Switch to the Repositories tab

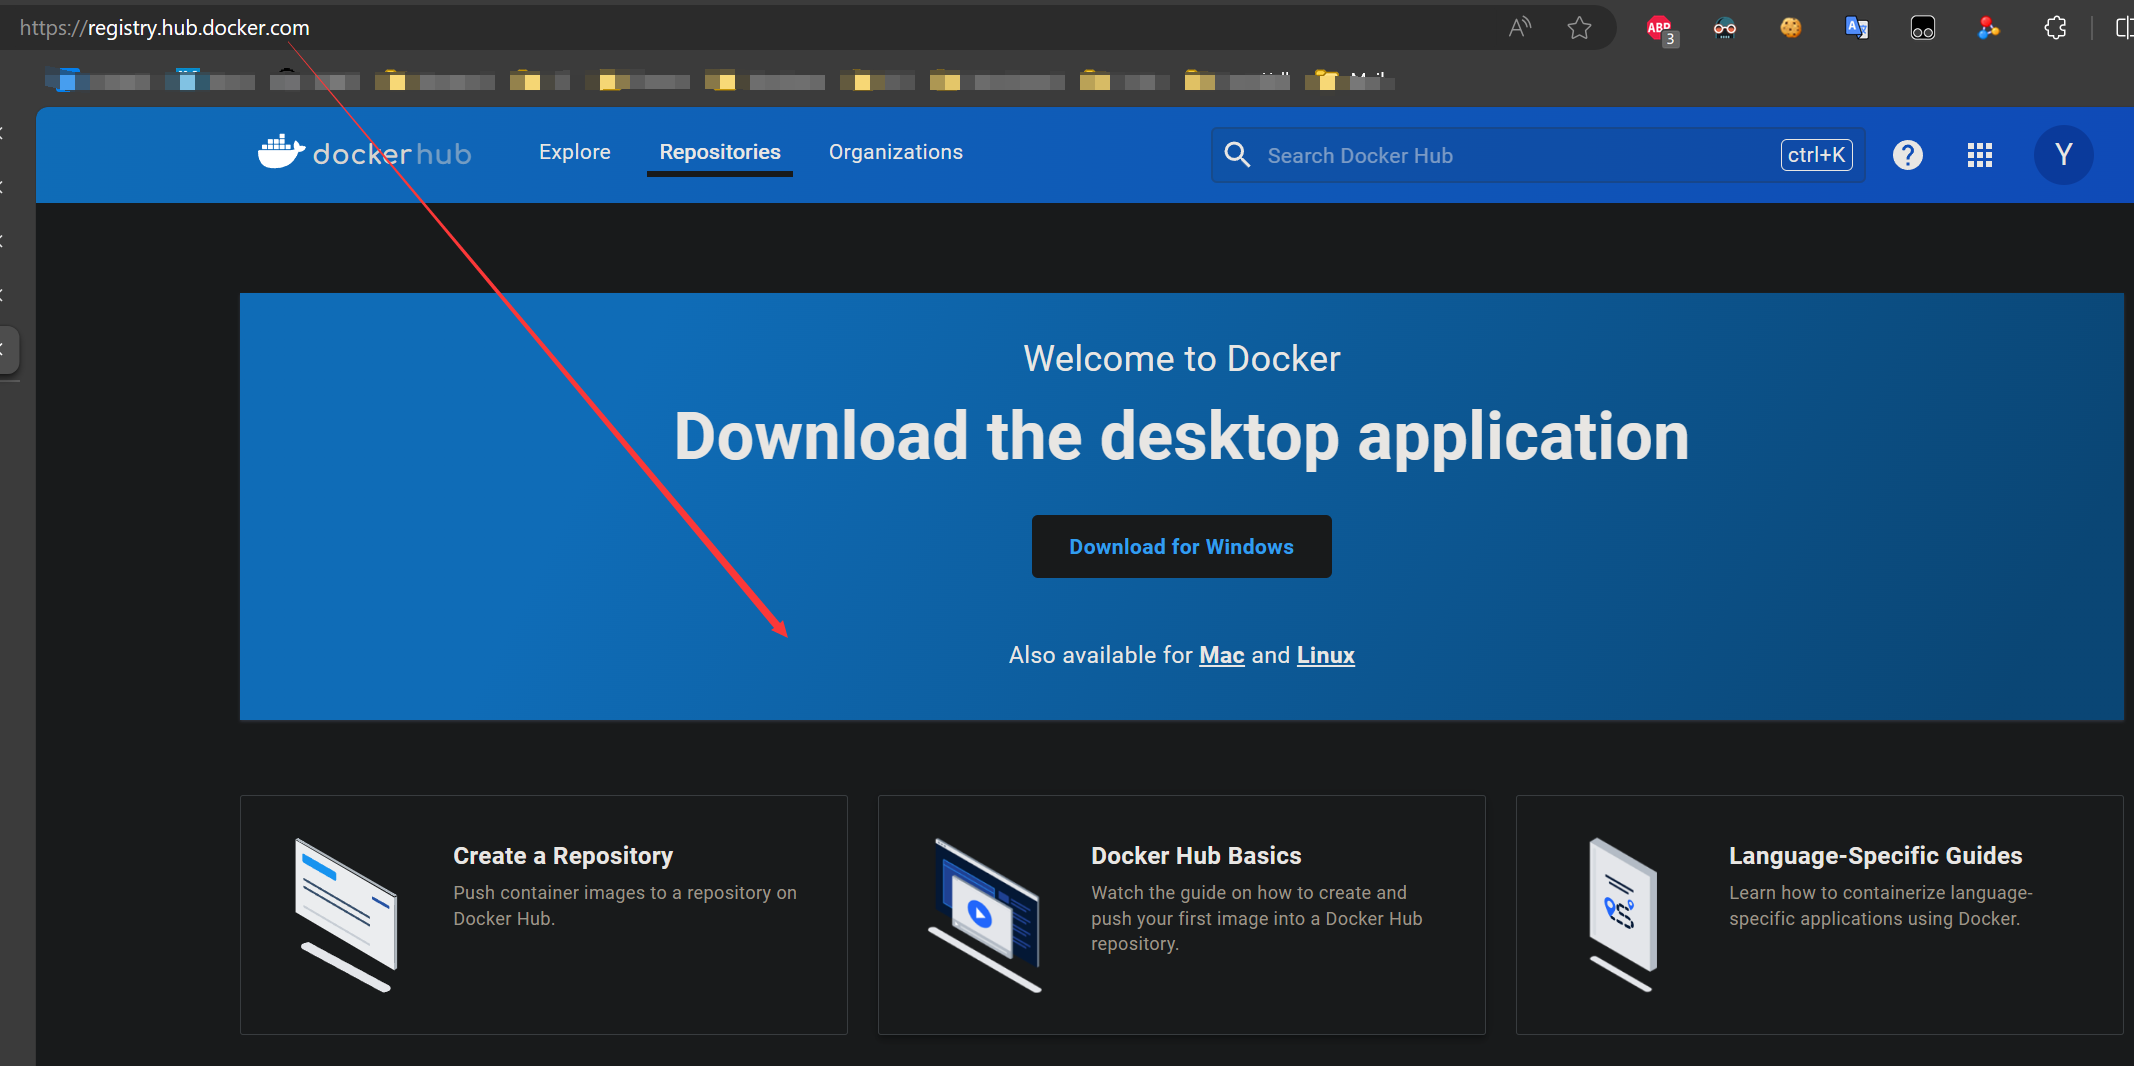click(x=720, y=152)
